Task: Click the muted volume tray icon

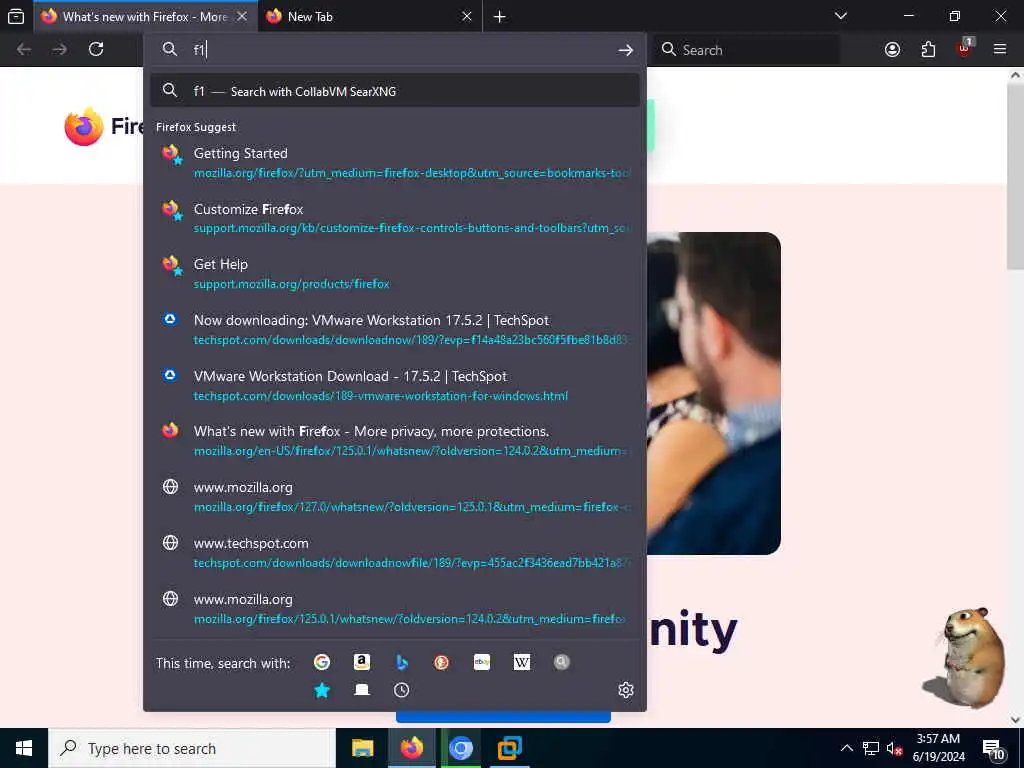Action: (x=894, y=748)
